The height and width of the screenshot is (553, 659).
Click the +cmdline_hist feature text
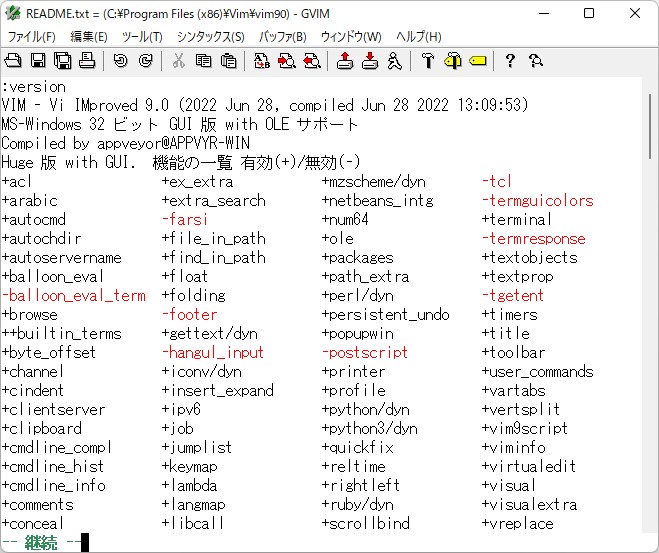pyautogui.click(x=53, y=466)
